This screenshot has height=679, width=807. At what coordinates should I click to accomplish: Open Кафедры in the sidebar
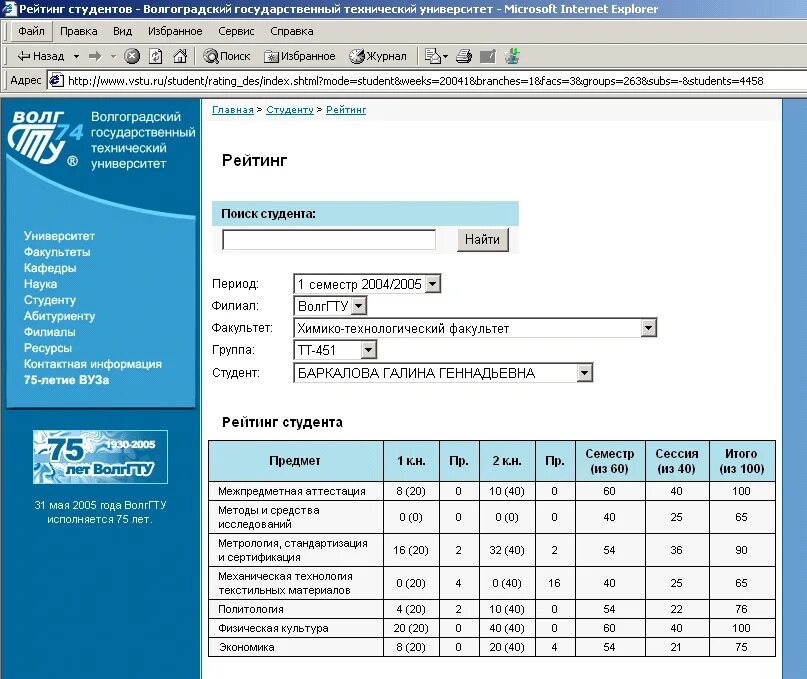[x=50, y=268]
